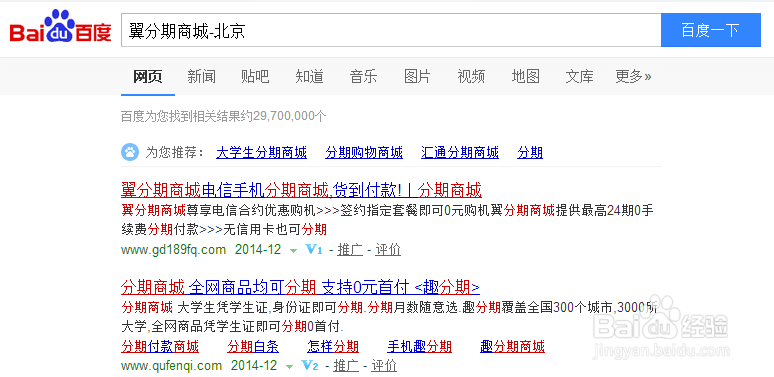Select the 网页 tab
The image size is (774, 377).
[x=148, y=76]
